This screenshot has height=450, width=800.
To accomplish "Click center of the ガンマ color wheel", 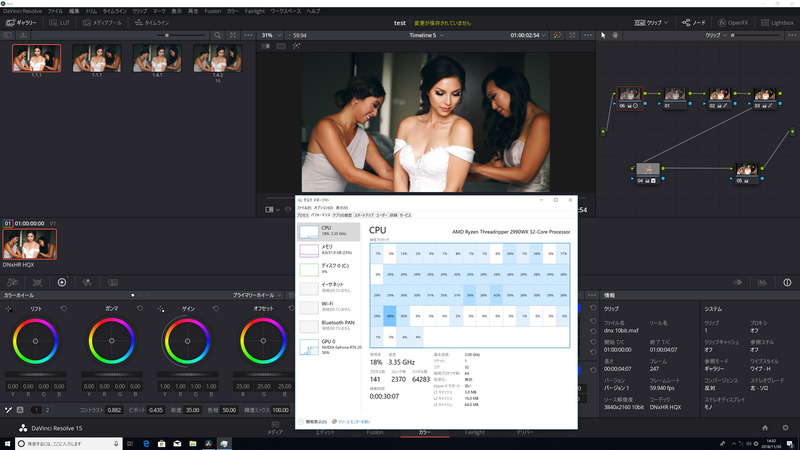I will click(111, 341).
